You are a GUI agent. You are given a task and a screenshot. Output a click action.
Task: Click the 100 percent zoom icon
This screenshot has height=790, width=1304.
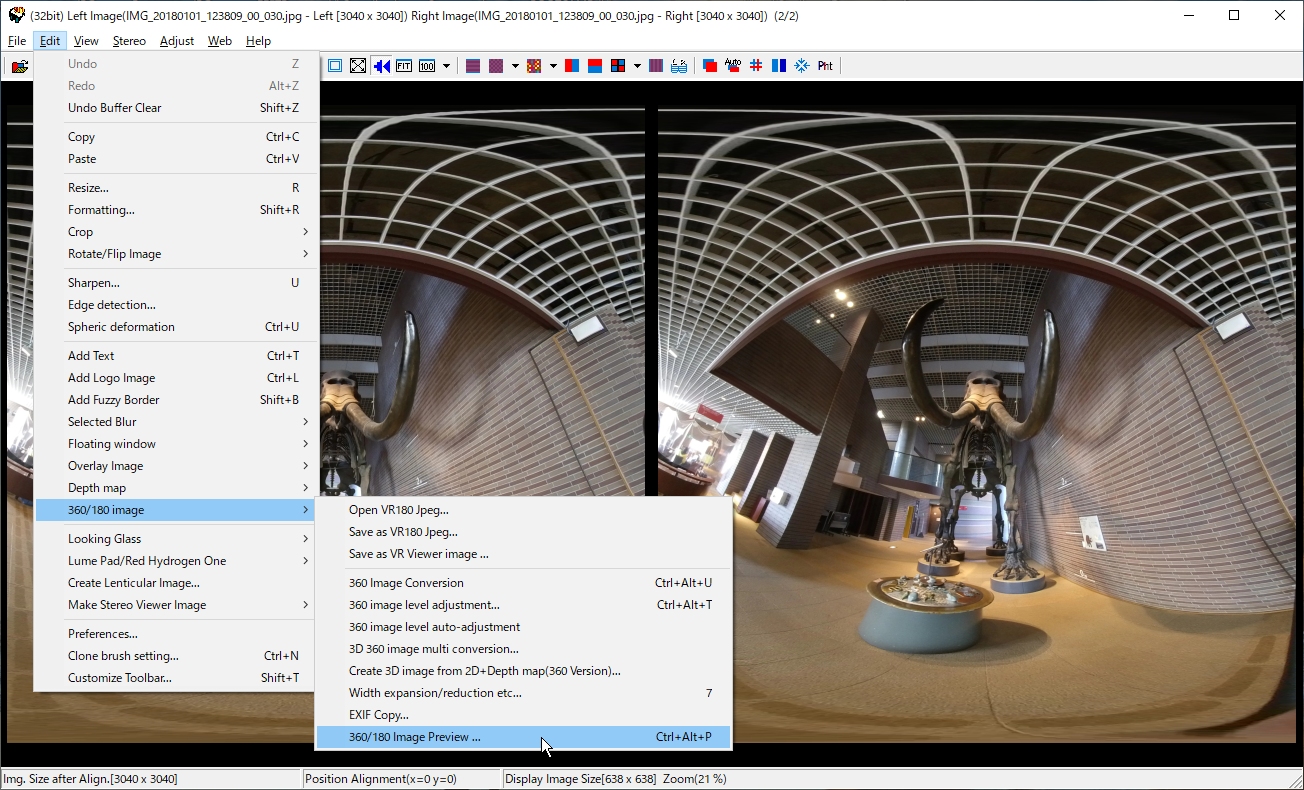(427, 66)
